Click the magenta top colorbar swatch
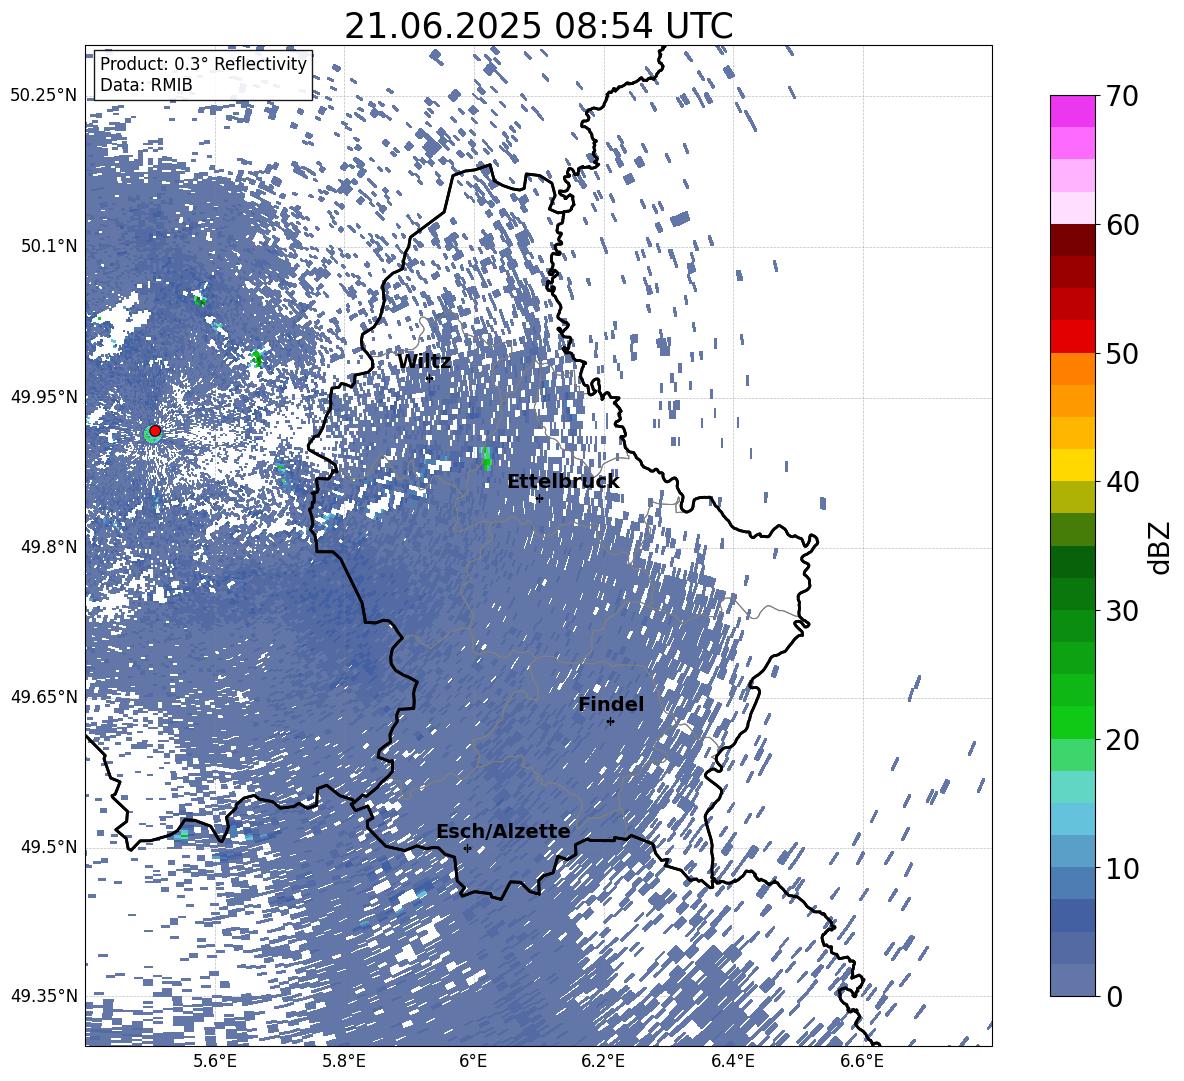 pyautogui.click(x=1072, y=112)
